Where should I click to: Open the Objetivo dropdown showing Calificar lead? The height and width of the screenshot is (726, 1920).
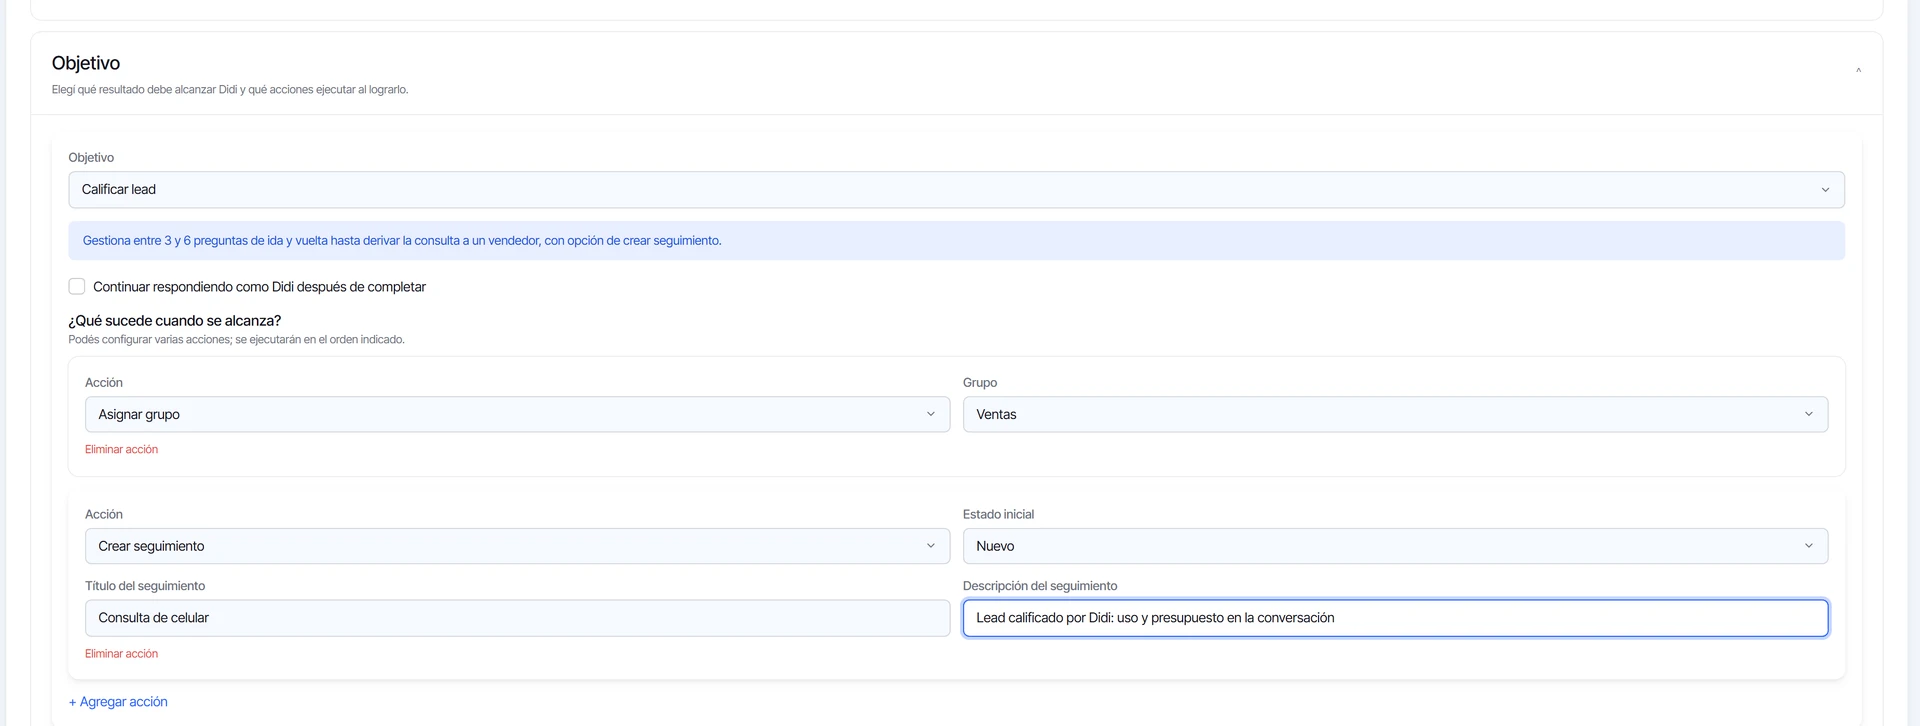956,190
